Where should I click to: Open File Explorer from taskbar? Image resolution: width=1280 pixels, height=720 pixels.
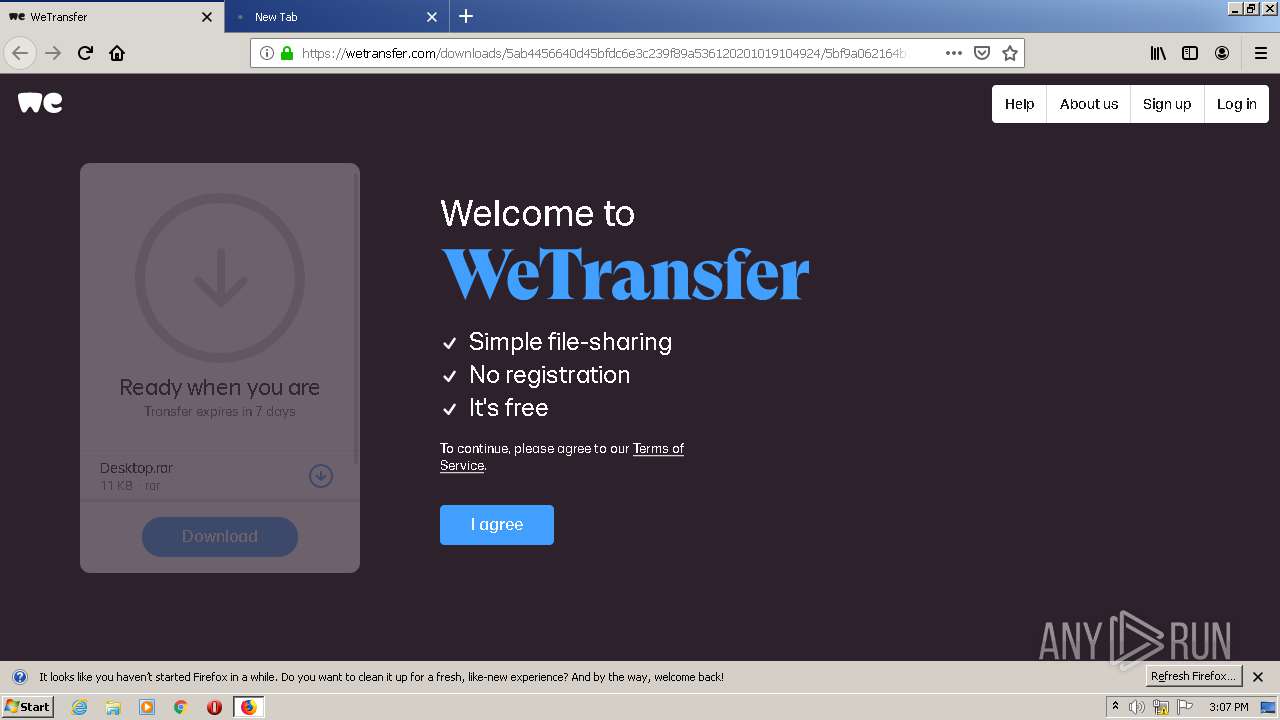coord(113,707)
